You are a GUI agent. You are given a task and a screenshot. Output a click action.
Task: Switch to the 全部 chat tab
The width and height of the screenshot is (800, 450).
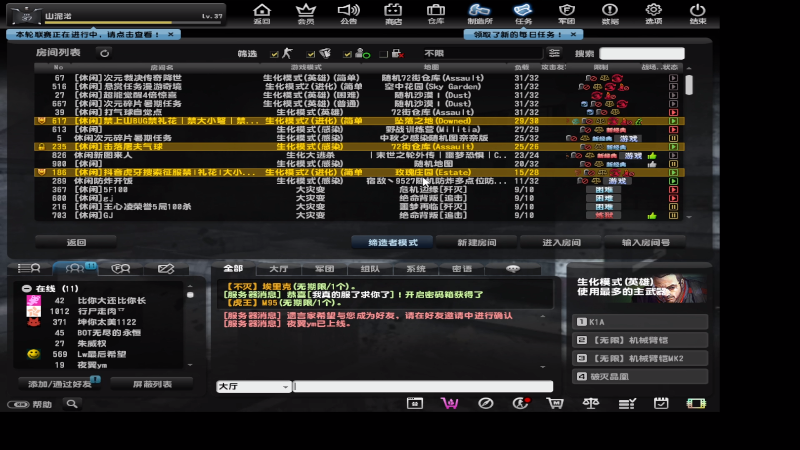[233, 268]
